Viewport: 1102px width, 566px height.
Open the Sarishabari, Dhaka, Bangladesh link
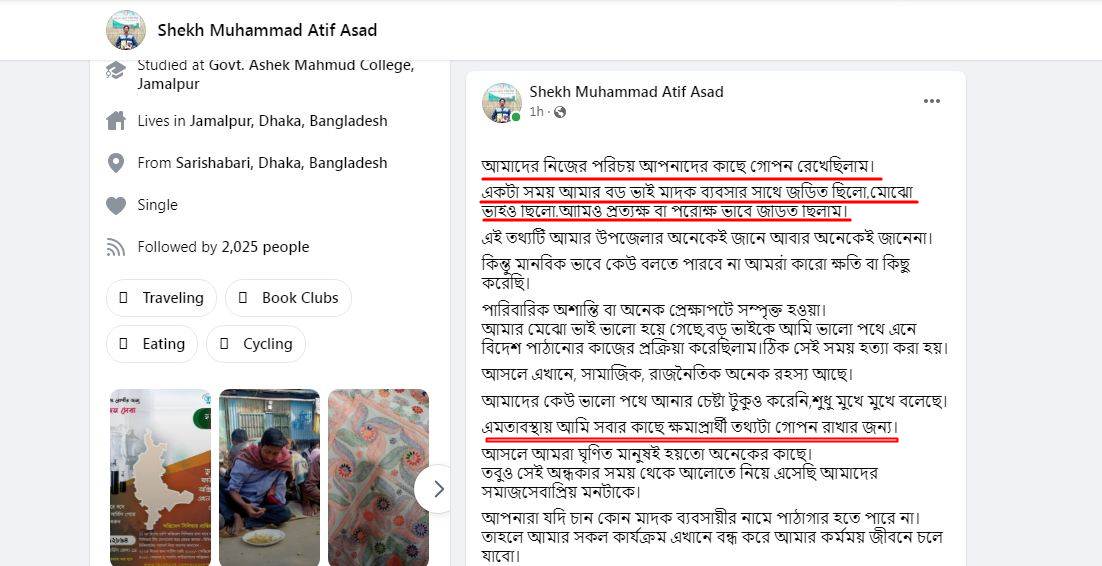[281, 163]
